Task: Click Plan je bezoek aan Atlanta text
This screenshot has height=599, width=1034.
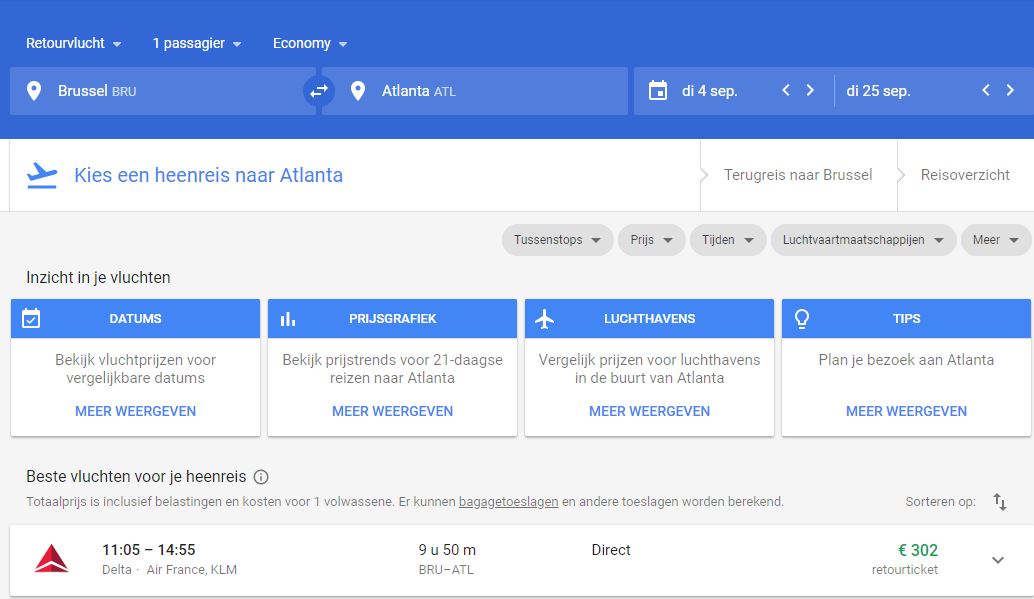Action: pyautogui.click(x=906, y=360)
